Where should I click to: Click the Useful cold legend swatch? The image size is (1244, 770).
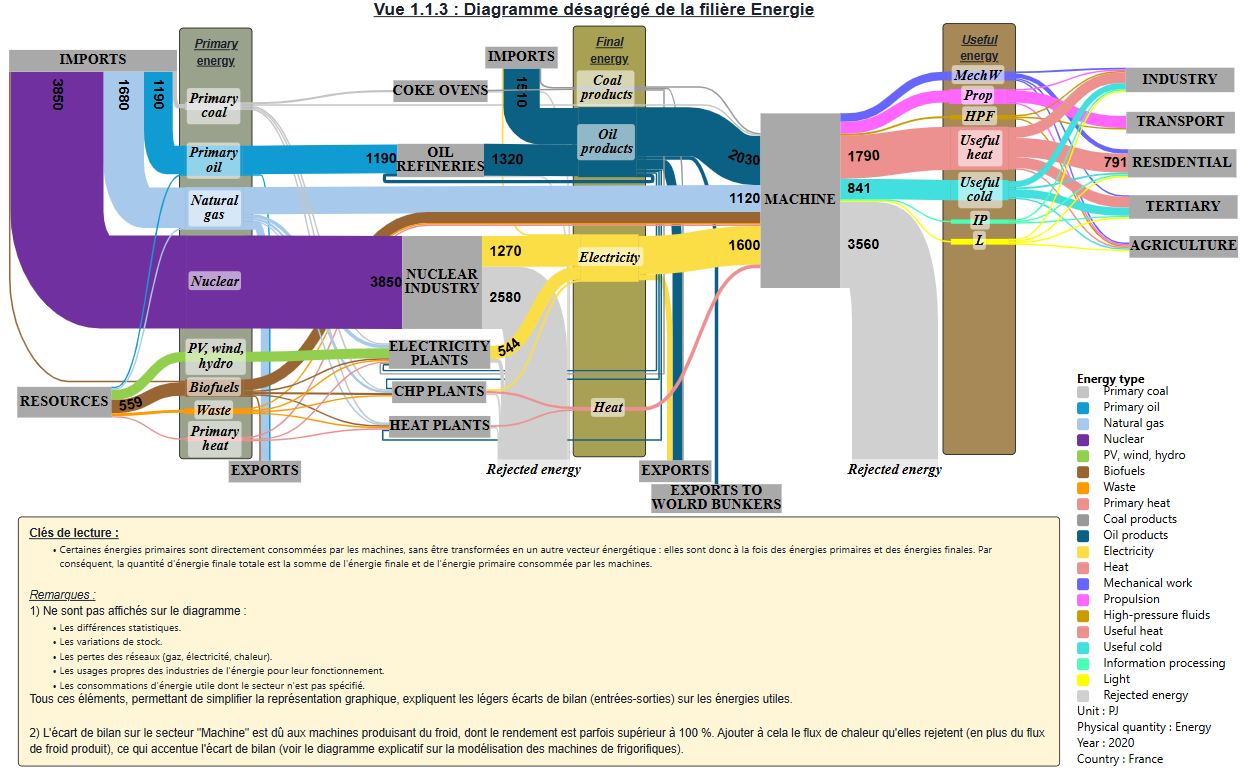click(1086, 647)
